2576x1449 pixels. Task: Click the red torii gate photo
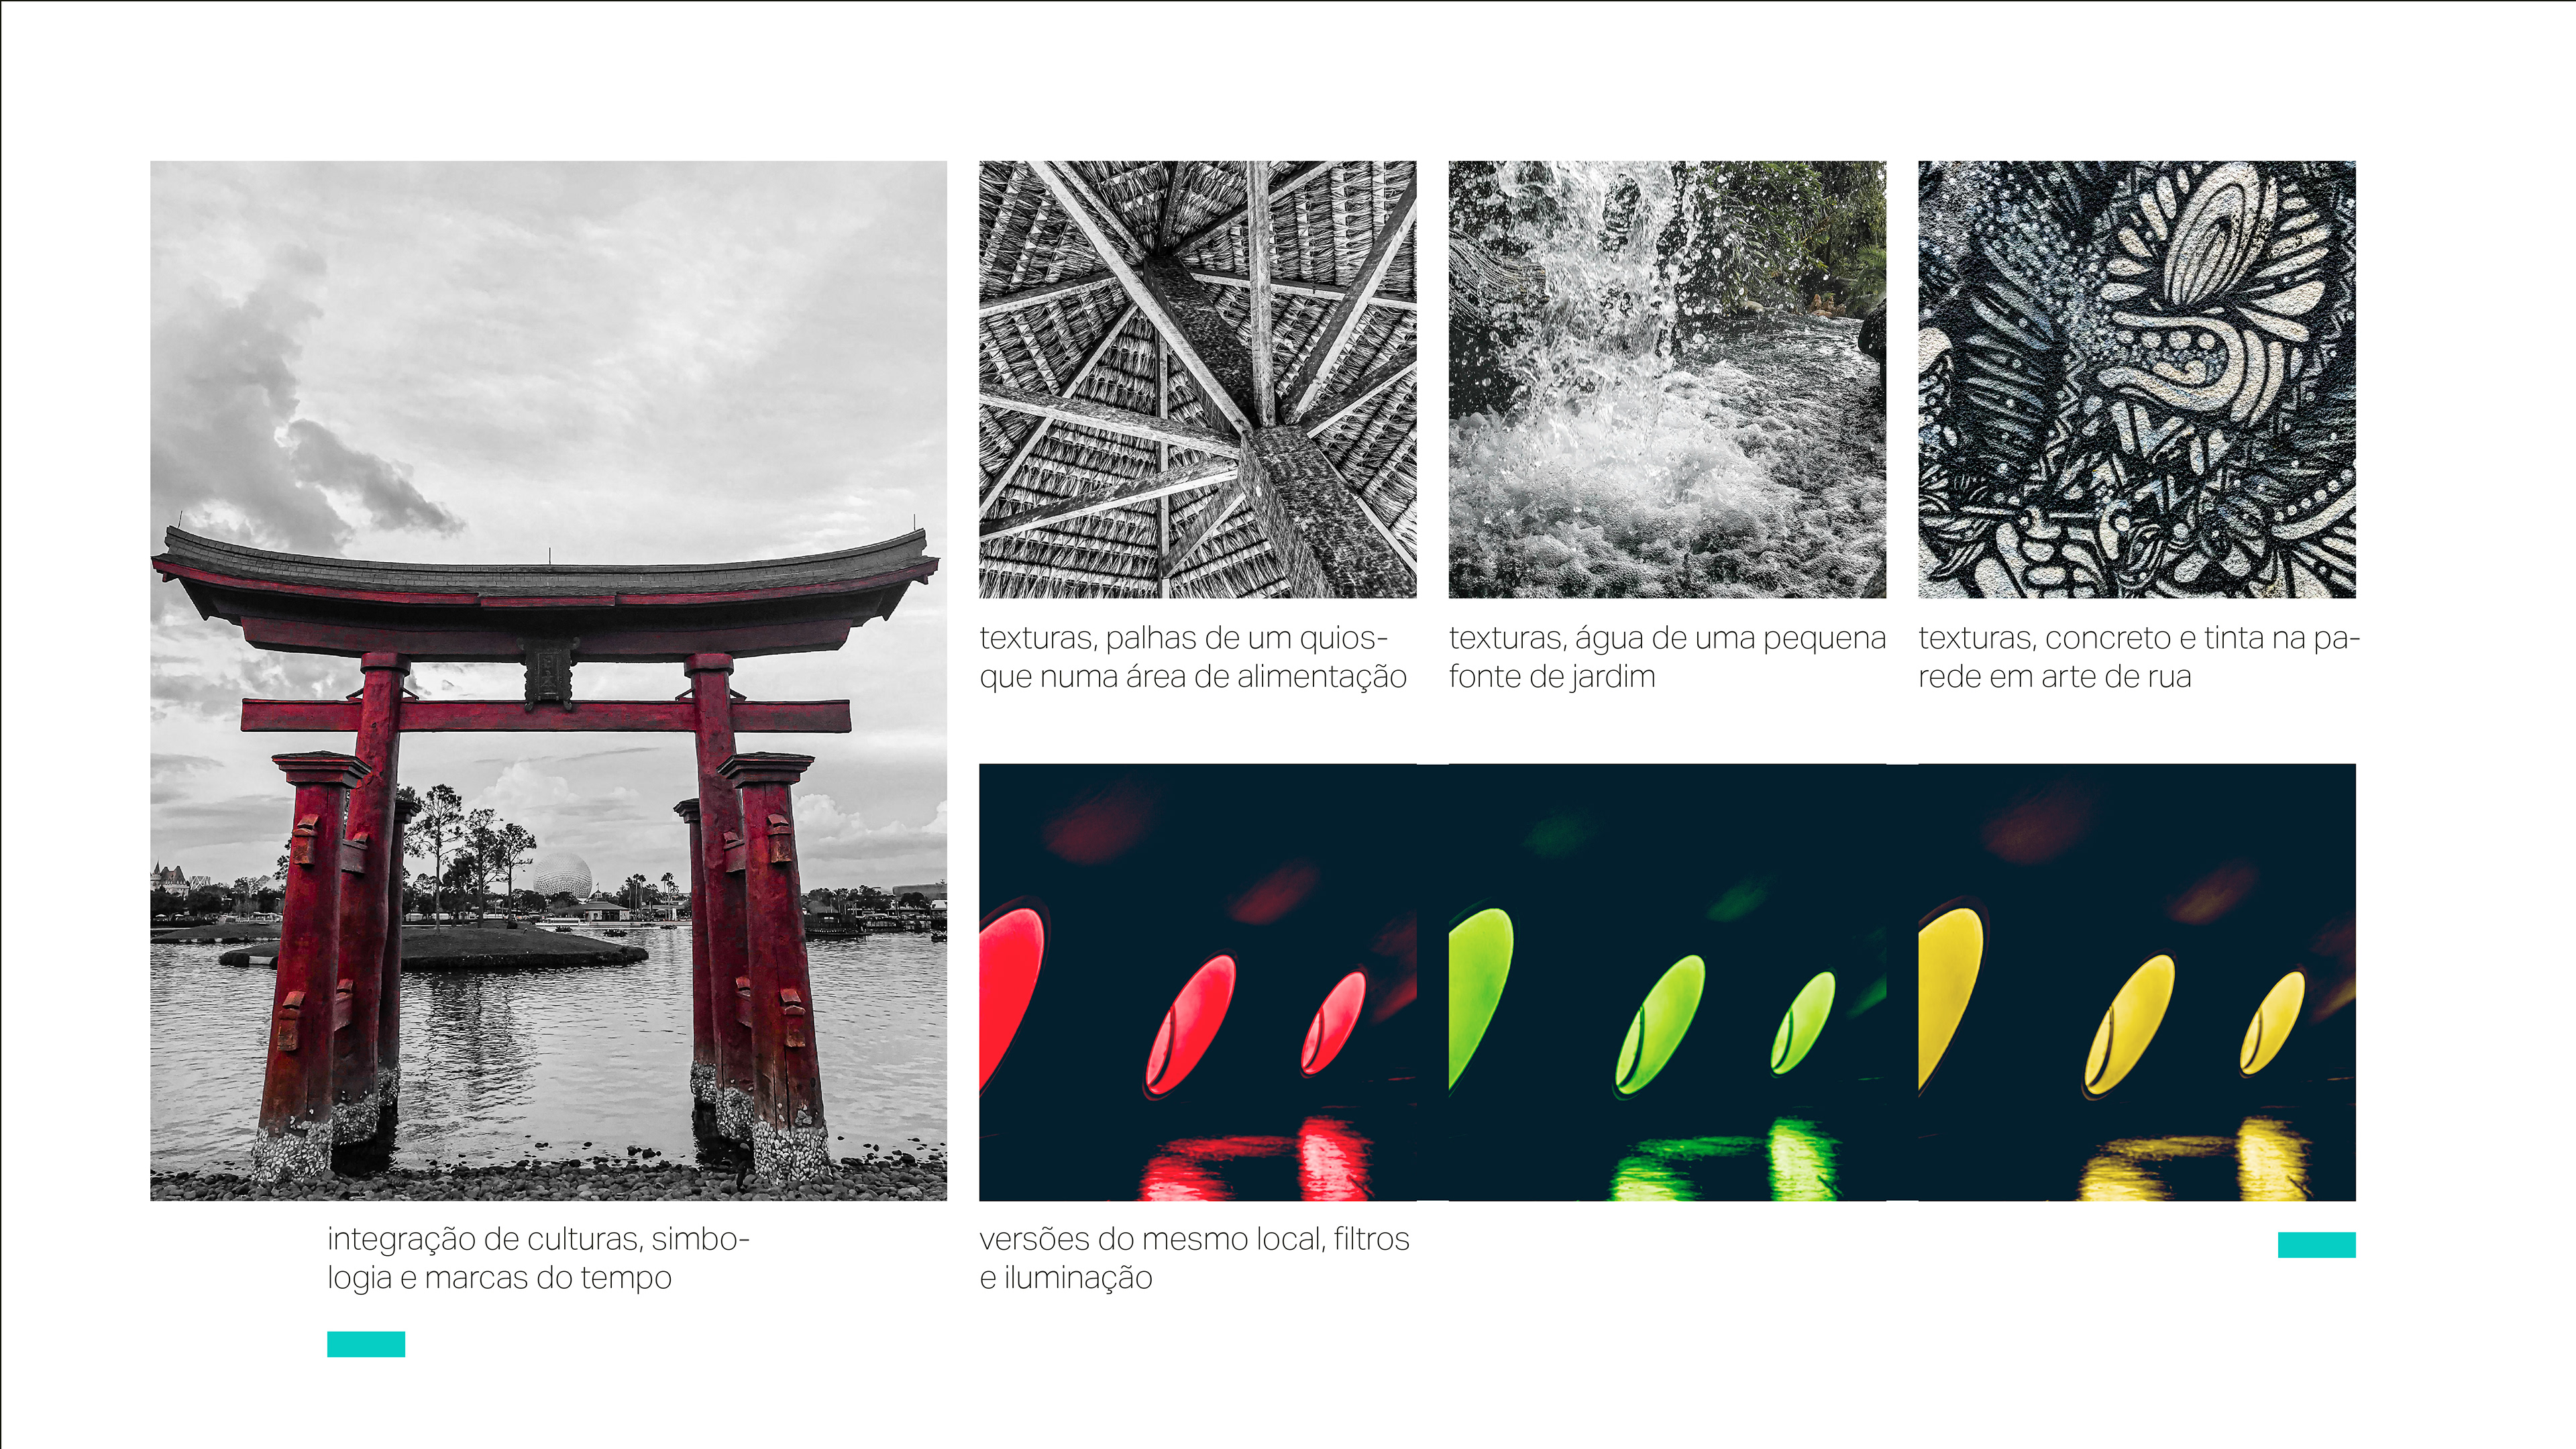pos(548,680)
